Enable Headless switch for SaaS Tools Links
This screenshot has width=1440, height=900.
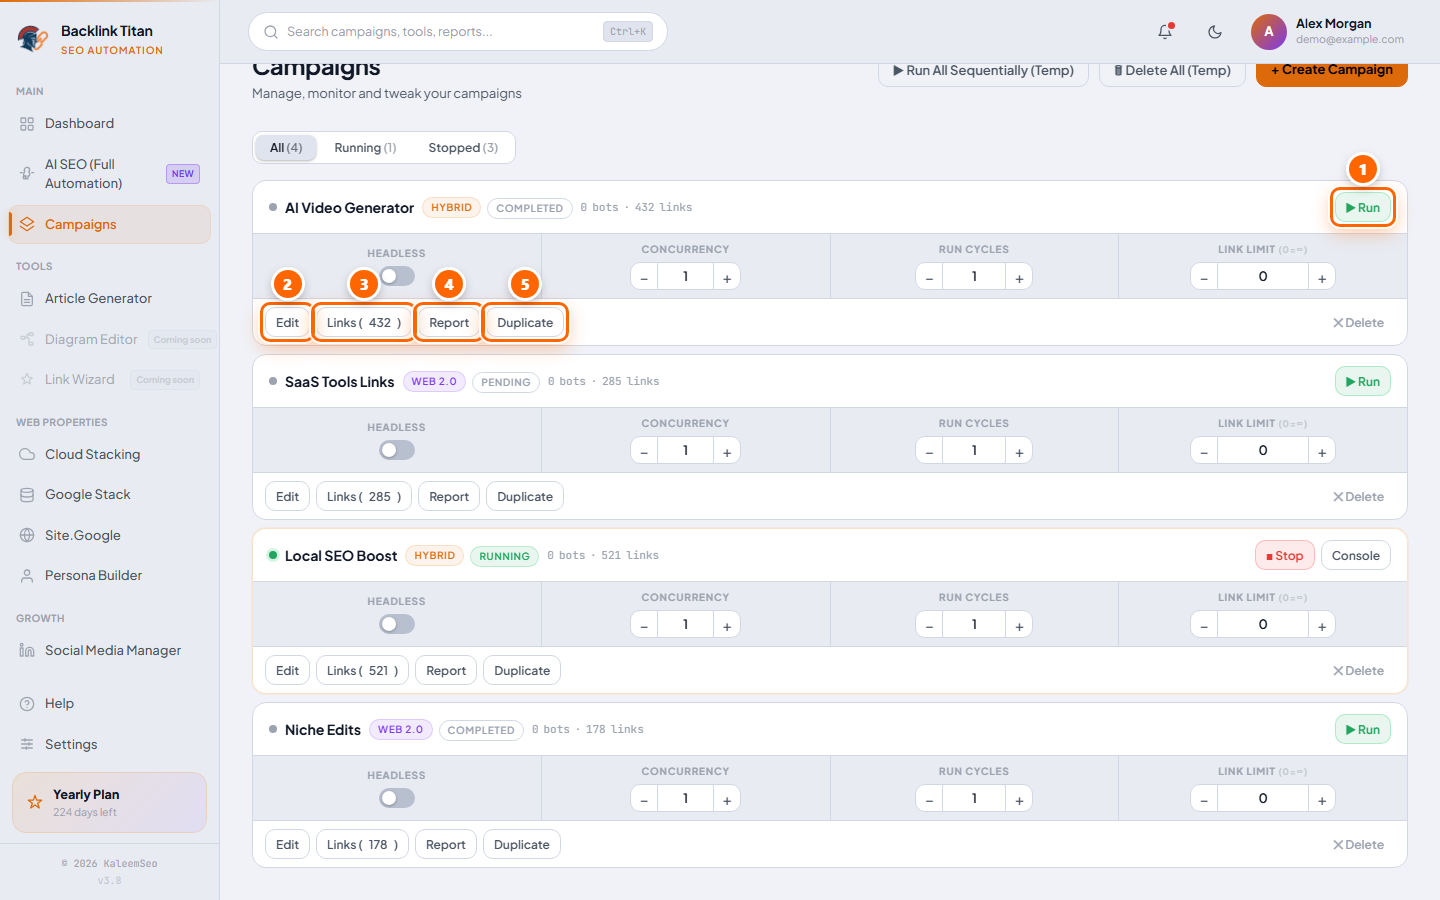coord(397,450)
